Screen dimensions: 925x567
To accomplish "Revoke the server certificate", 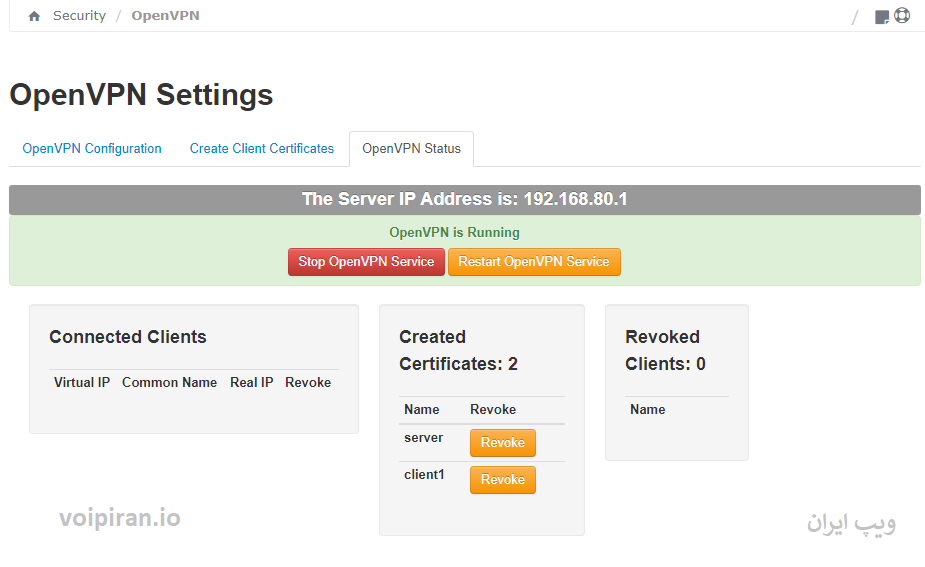I will pos(503,443).
